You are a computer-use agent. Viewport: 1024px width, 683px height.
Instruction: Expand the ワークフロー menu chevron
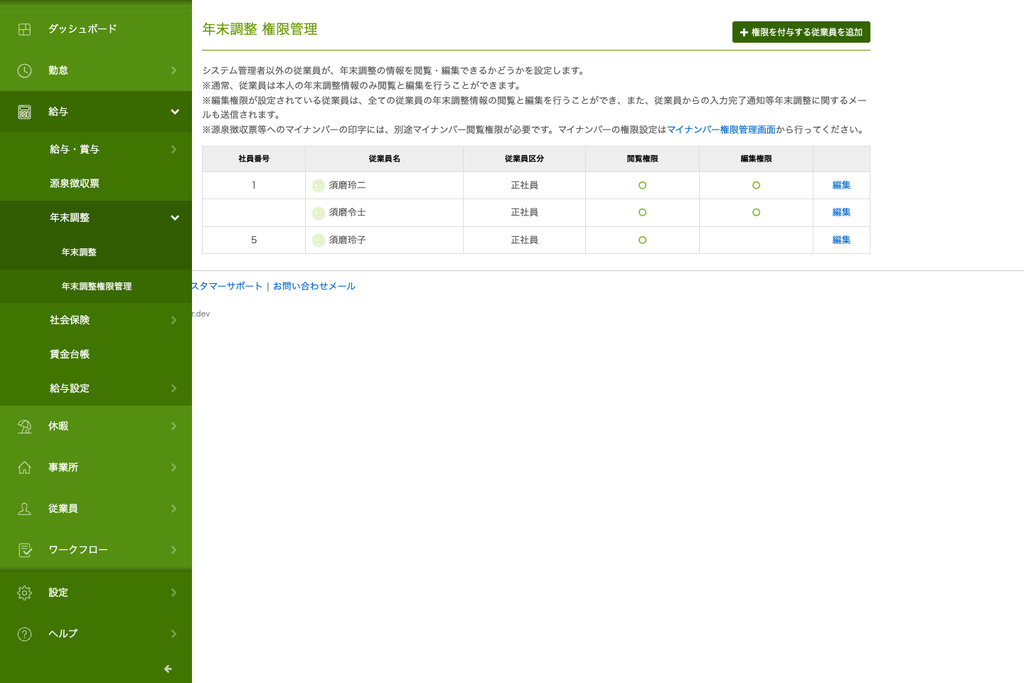174,549
